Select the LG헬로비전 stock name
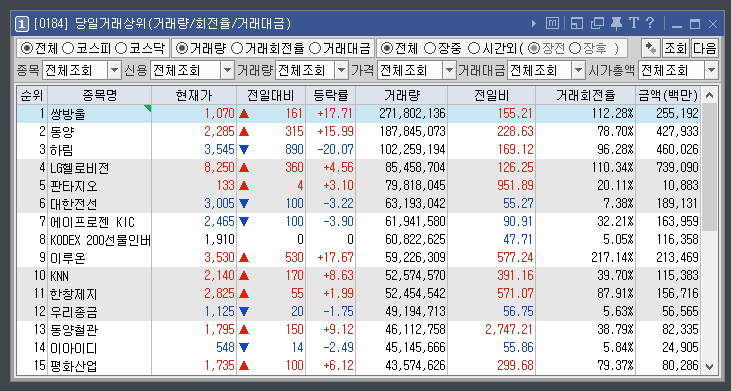The width and height of the screenshot is (731, 391). 80,168
